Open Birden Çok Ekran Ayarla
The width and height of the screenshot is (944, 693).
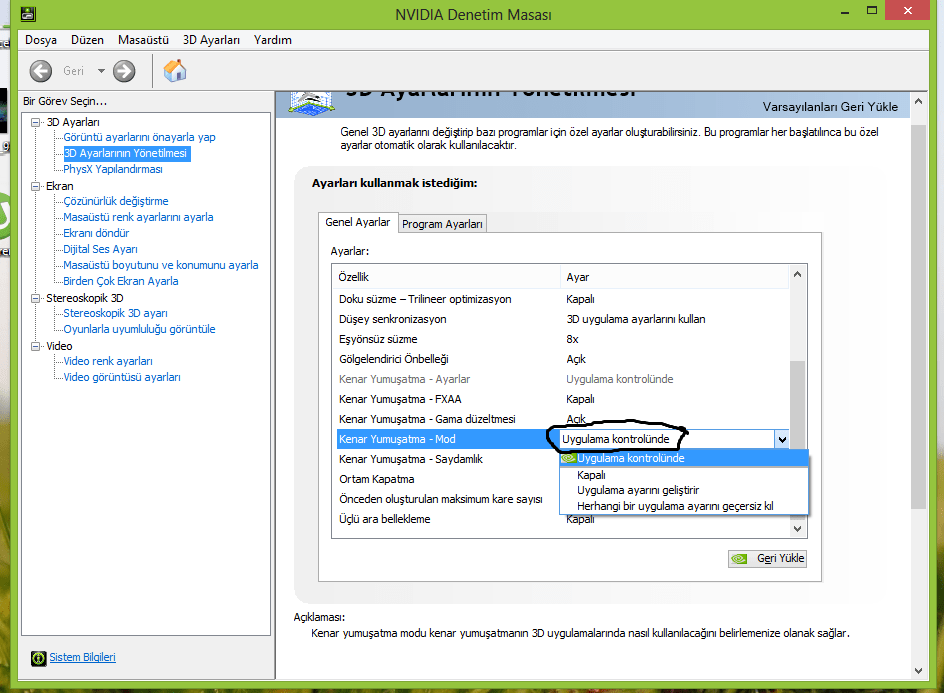pos(121,281)
